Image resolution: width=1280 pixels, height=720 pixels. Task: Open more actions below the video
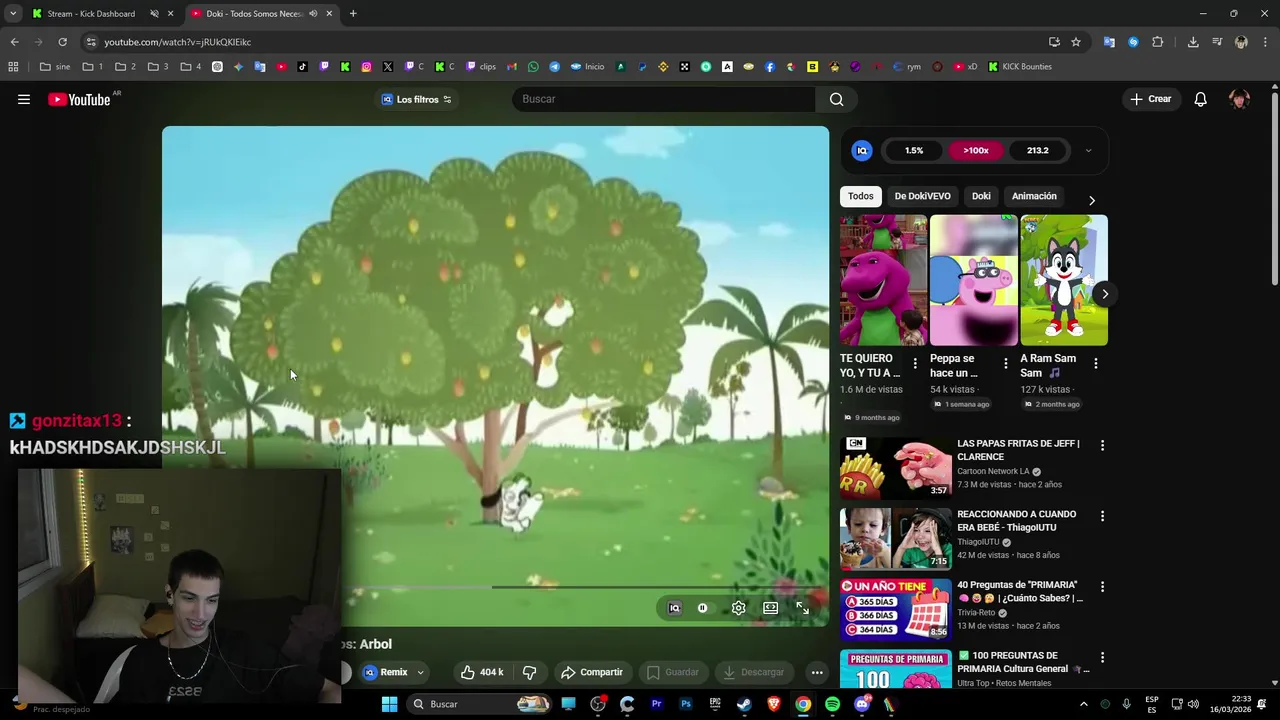817,672
